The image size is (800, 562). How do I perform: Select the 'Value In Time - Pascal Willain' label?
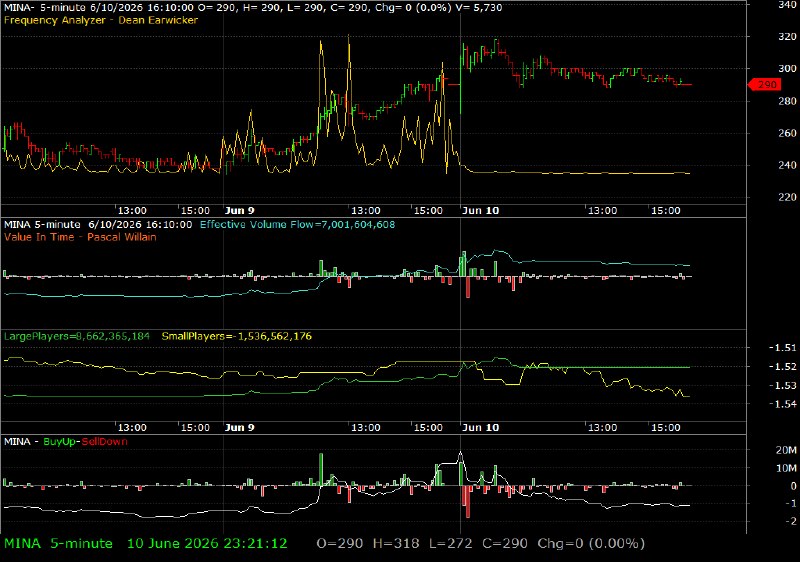coord(80,237)
